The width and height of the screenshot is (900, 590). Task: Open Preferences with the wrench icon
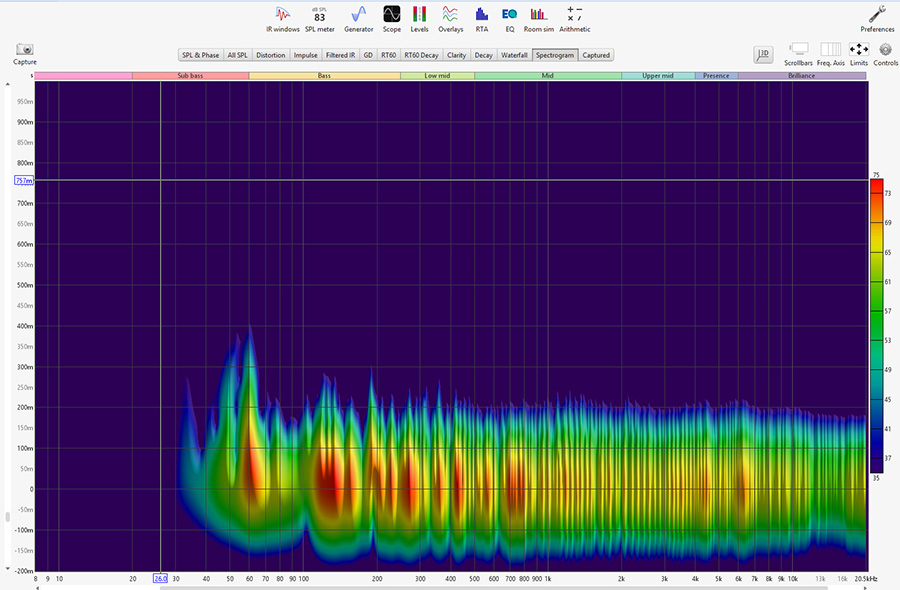pos(877,15)
